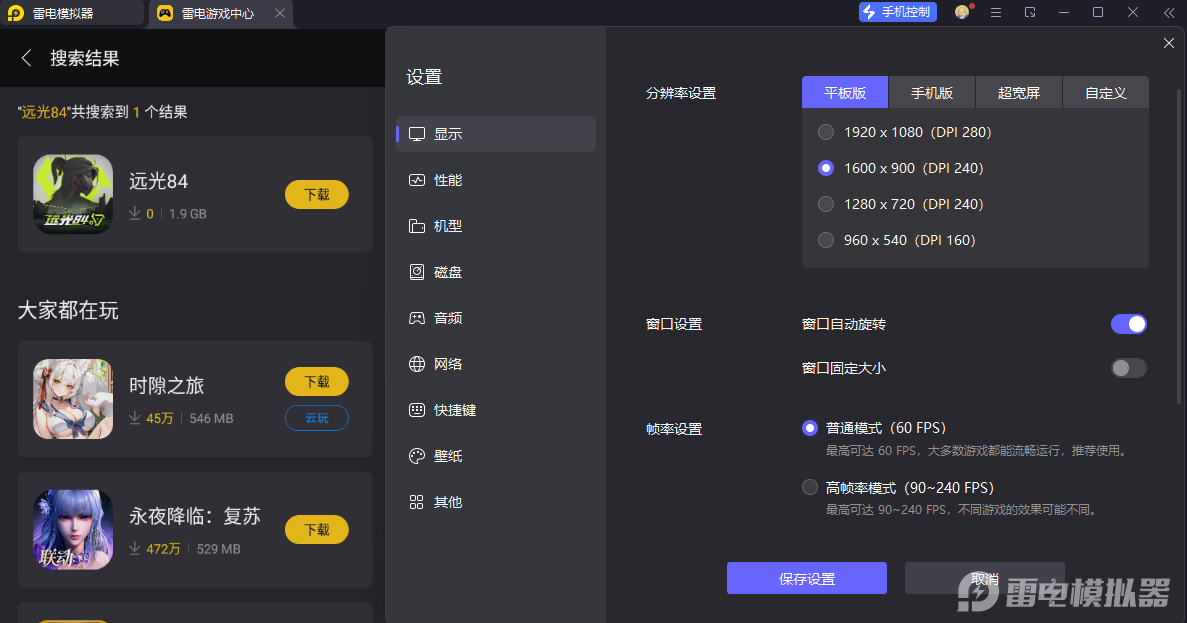
Task: Switch to the 雷电模拟器 tab
Action: click(x=72, y=14)
